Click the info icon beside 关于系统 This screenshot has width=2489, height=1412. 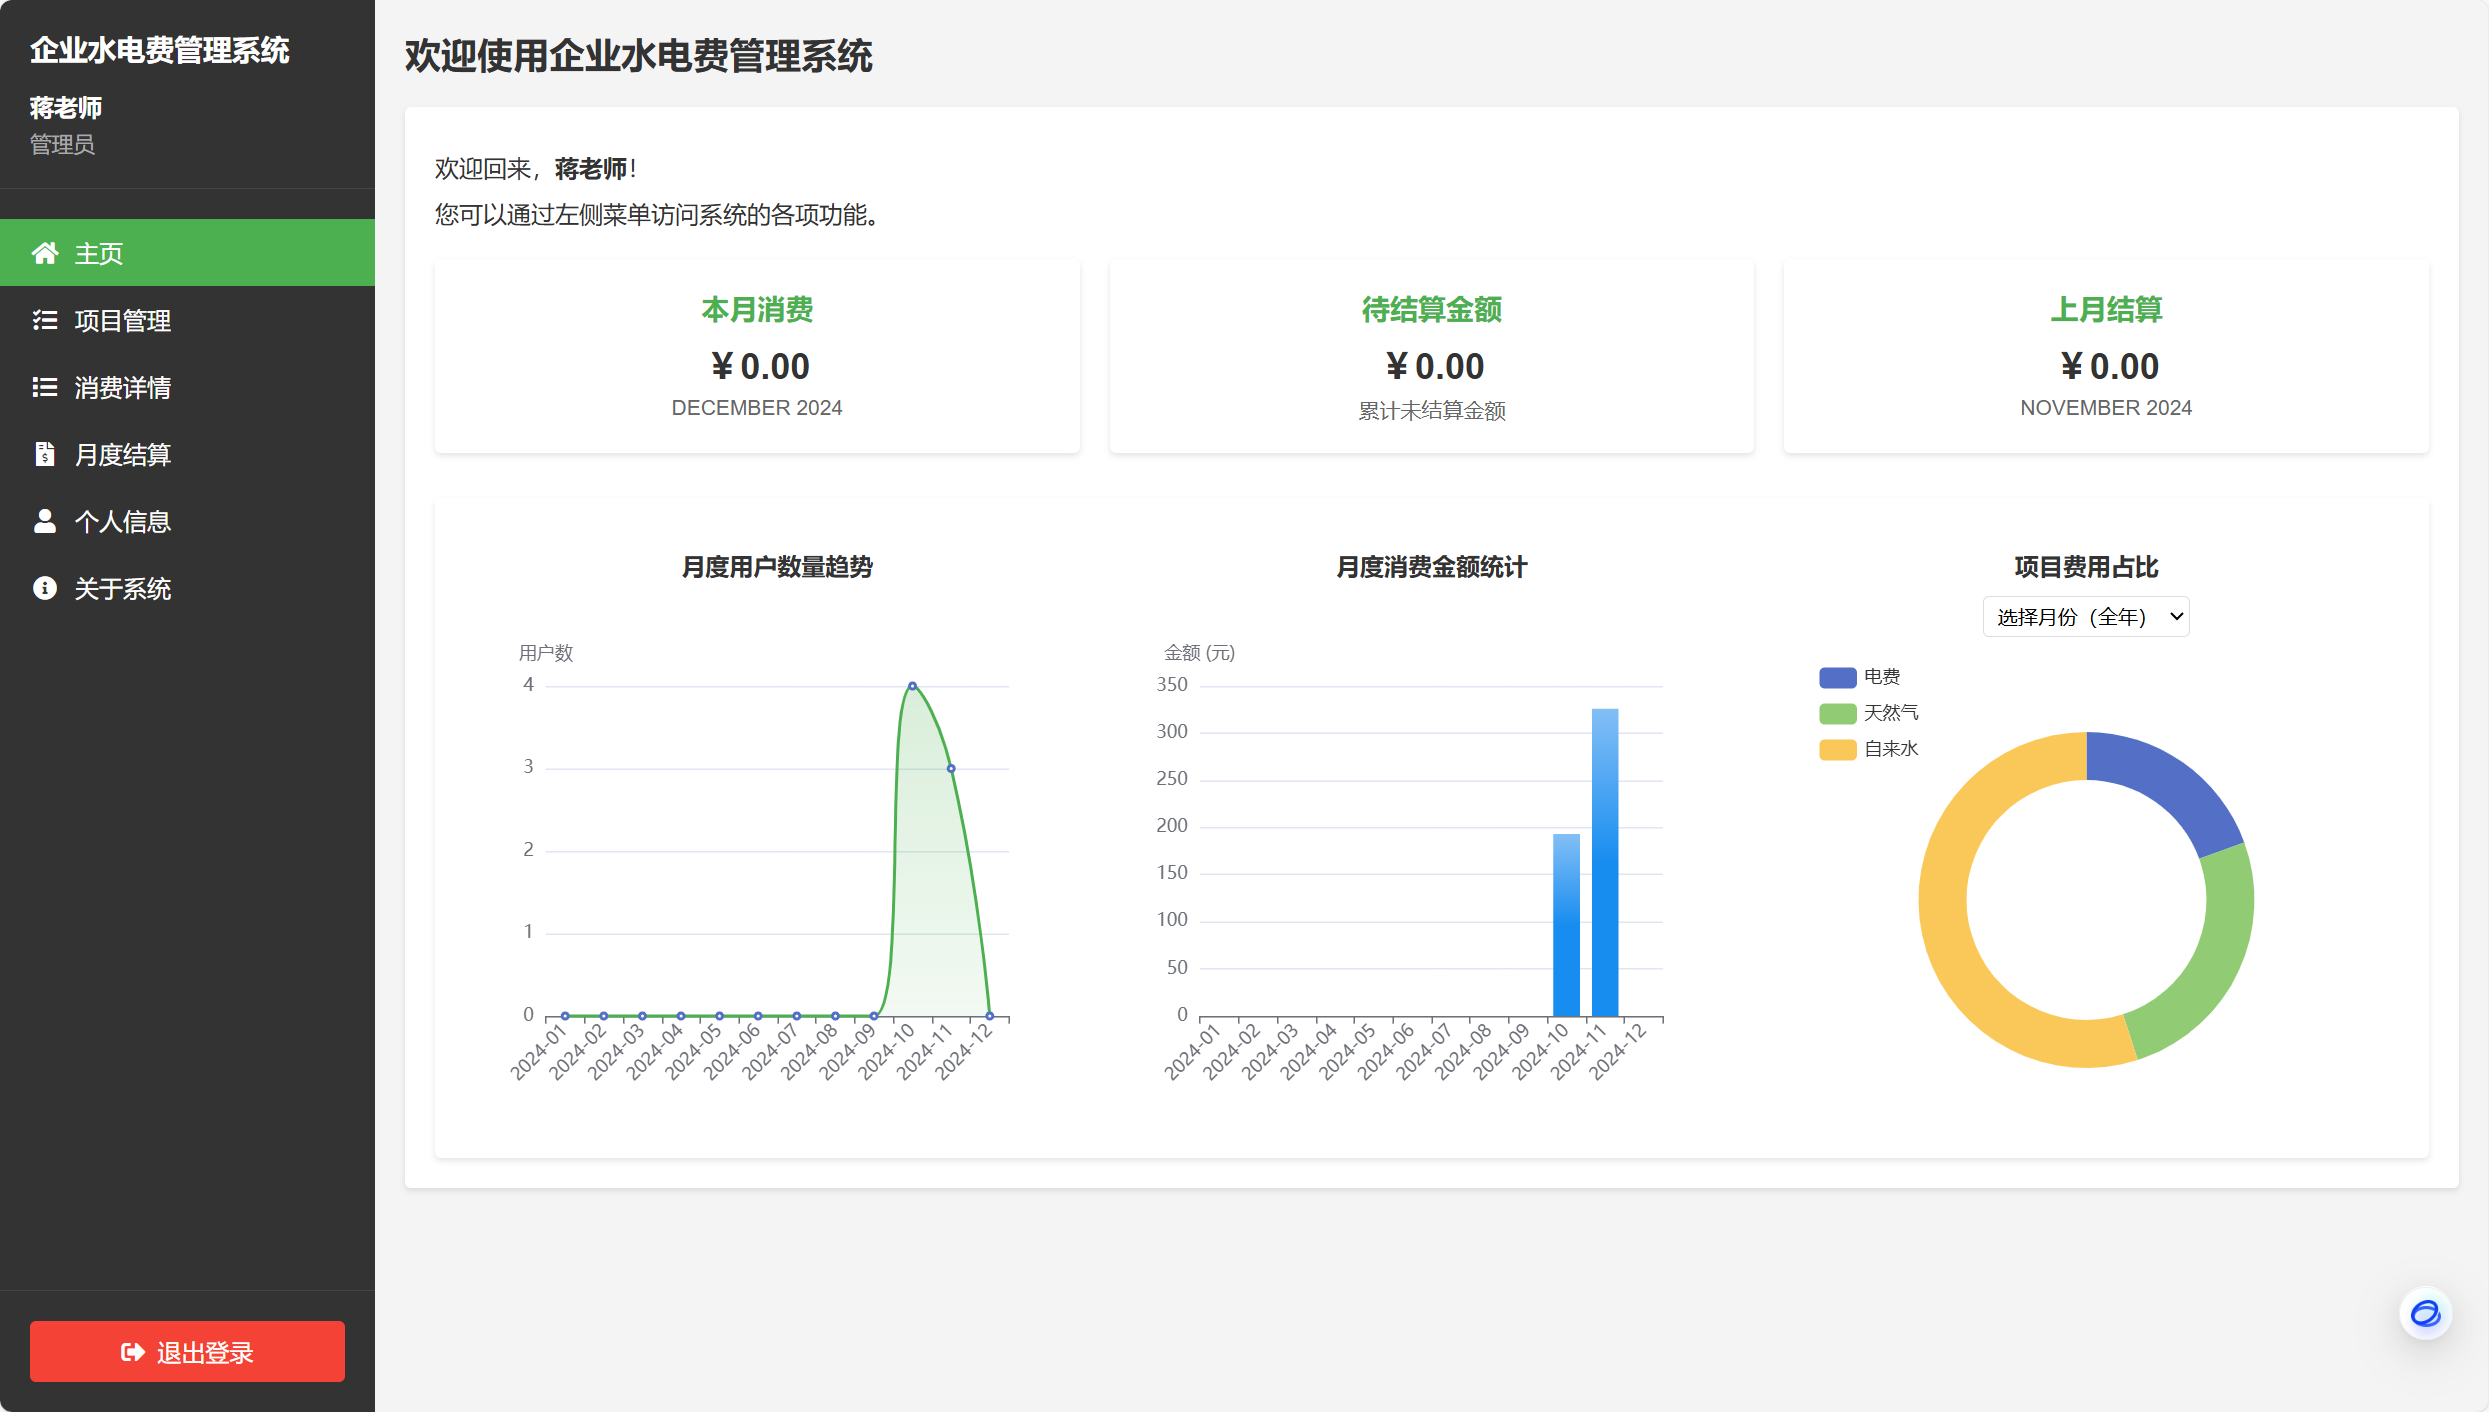coord(45,588)
